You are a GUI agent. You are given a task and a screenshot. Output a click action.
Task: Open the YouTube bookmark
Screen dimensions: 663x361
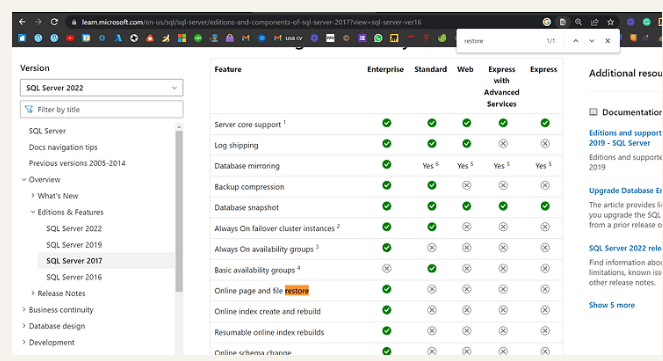tap(70, 38)
